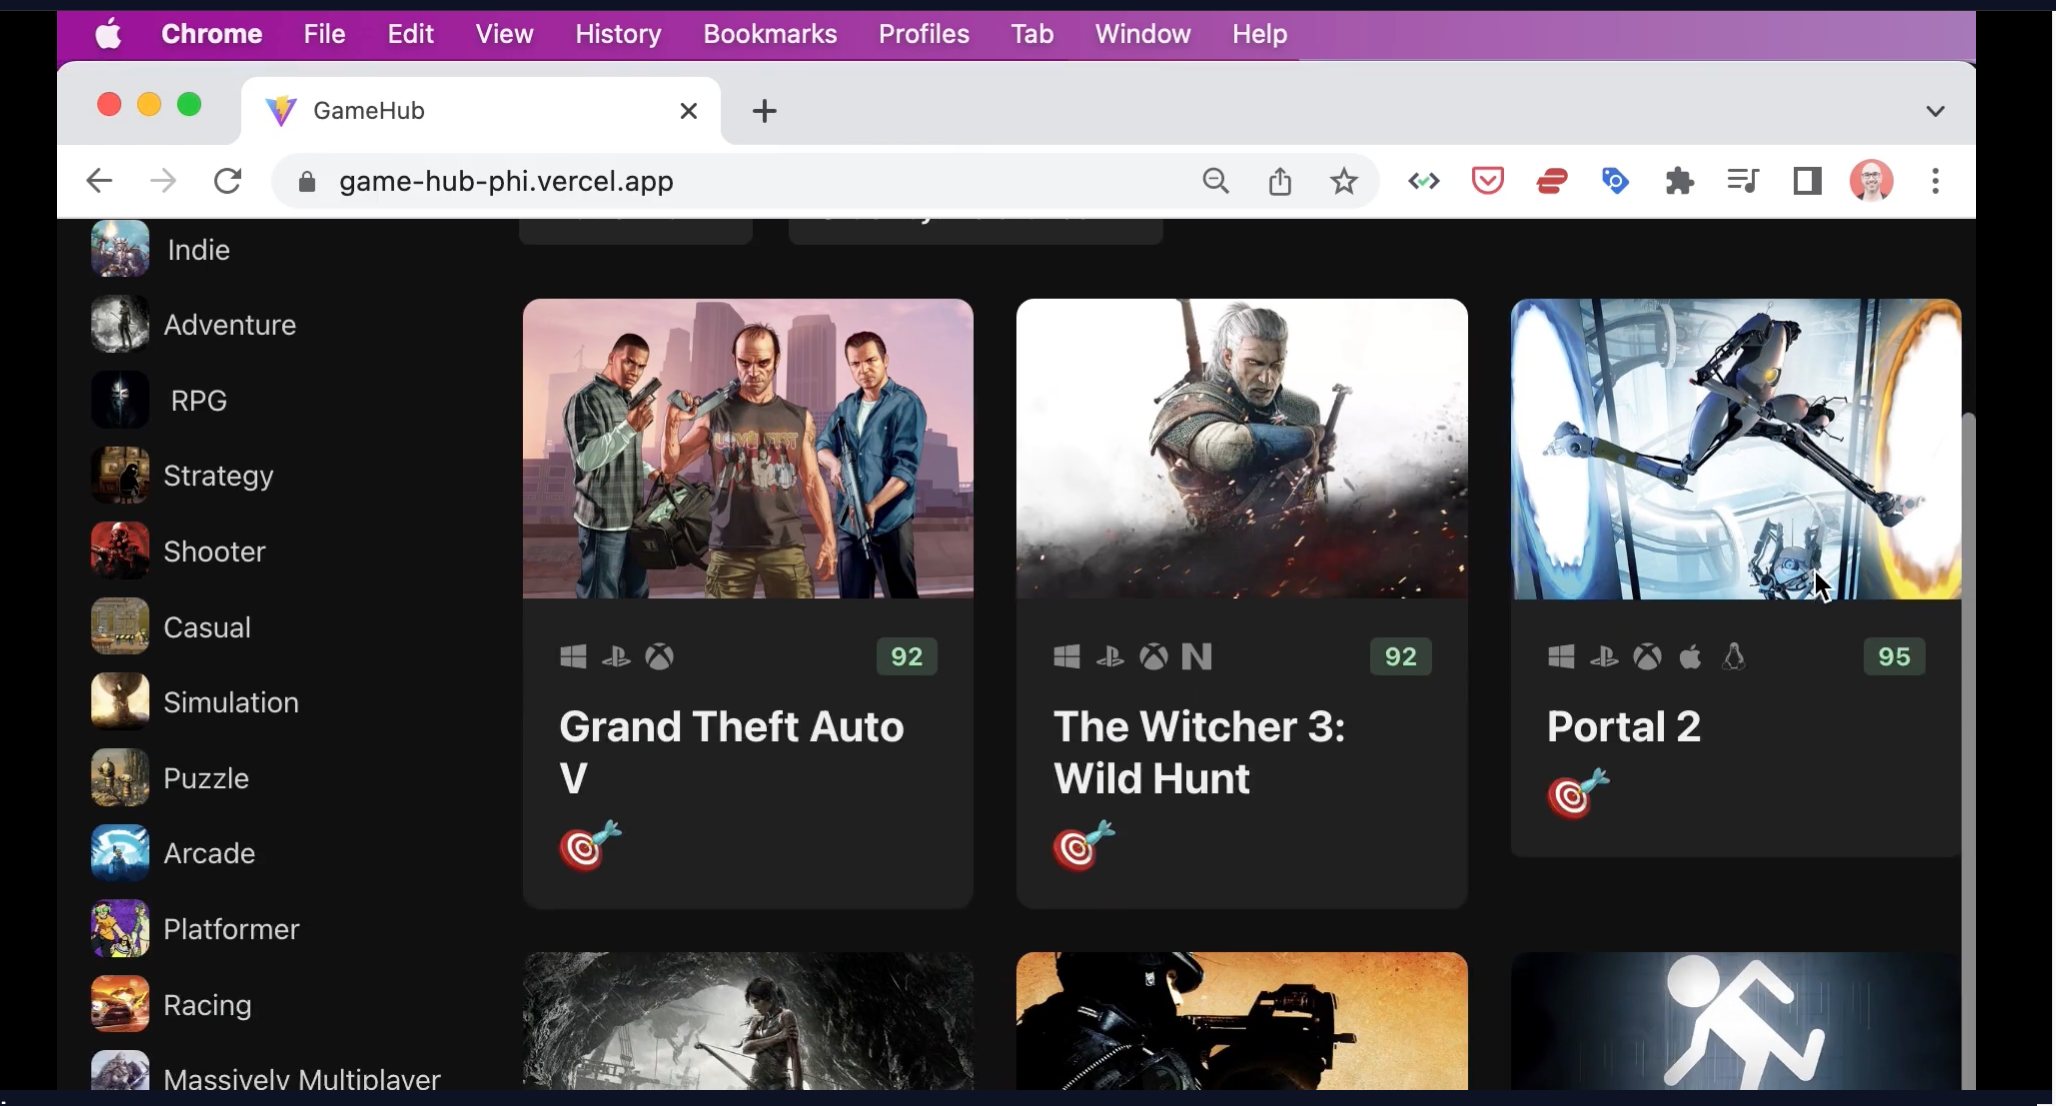Click the zoom magnifier in address bar
The height and width of the screenshot is (1106, 2056).
point(1216,181)
